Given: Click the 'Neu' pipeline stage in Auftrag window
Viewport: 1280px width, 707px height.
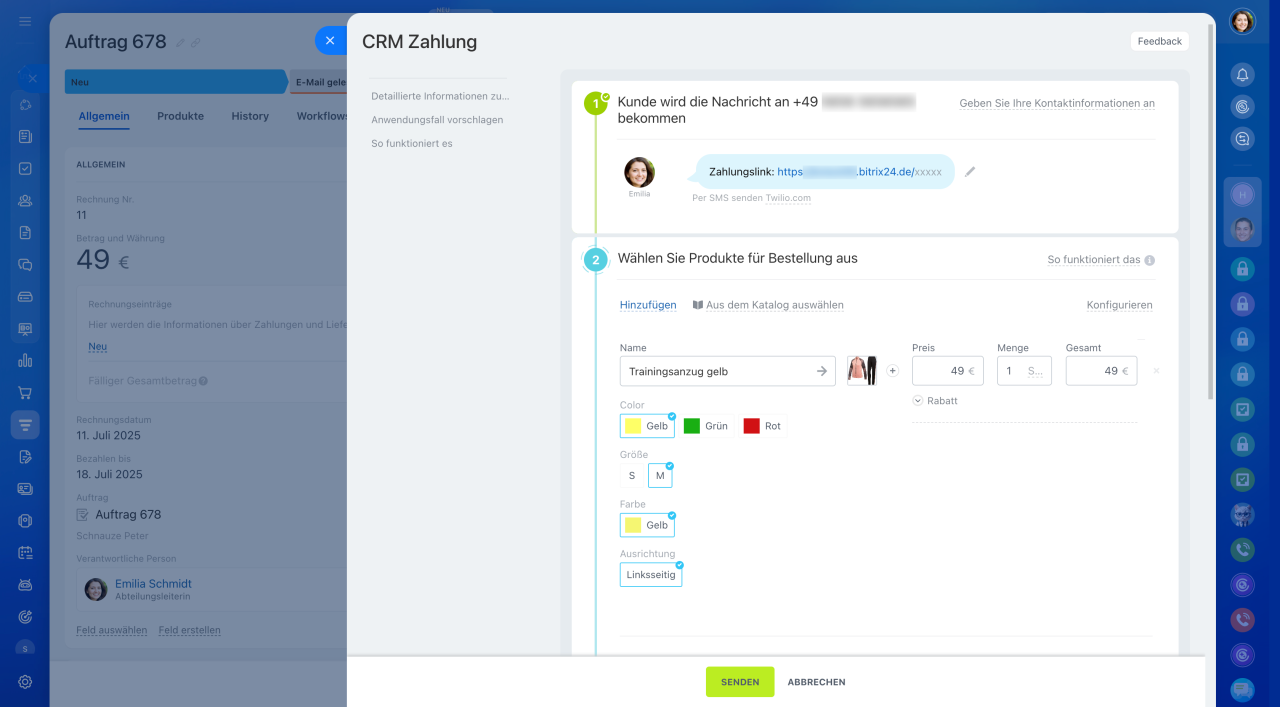Looking at the screenshot, I should [x=176, y=82].
